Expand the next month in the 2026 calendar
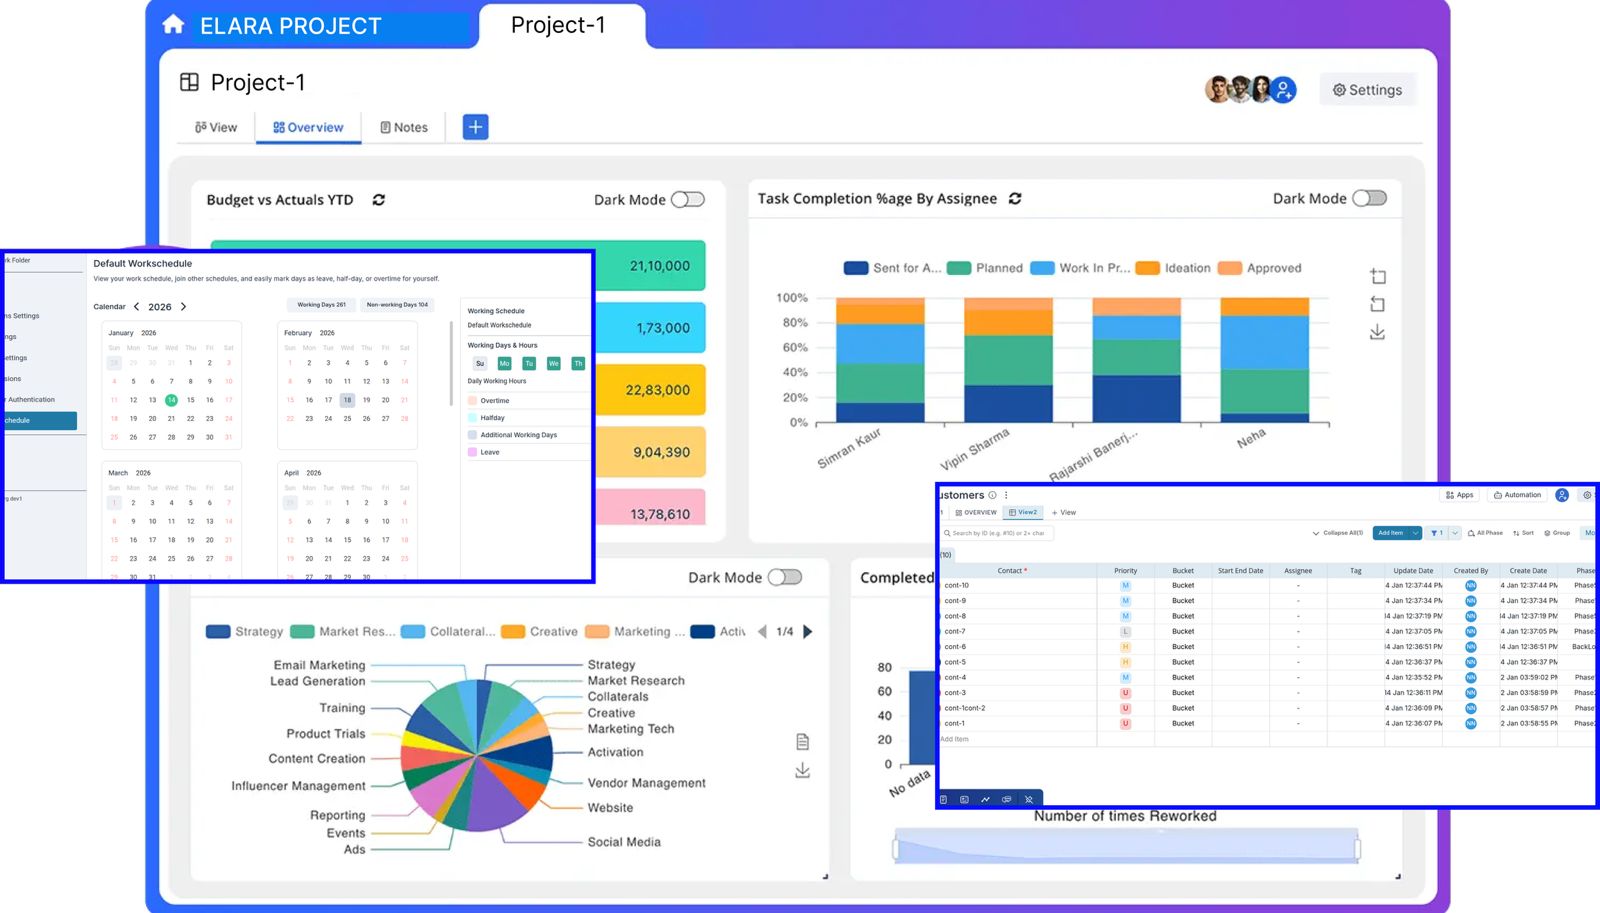 pyautogui.click(x=182, y=307)
